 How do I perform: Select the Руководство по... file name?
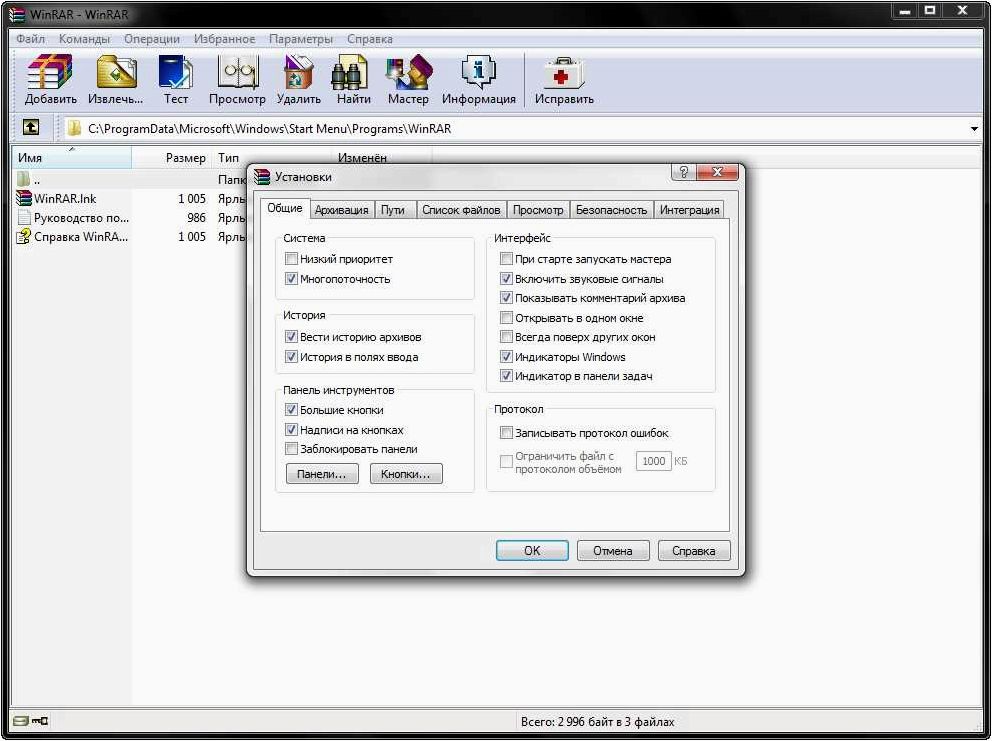click(82, 218)
